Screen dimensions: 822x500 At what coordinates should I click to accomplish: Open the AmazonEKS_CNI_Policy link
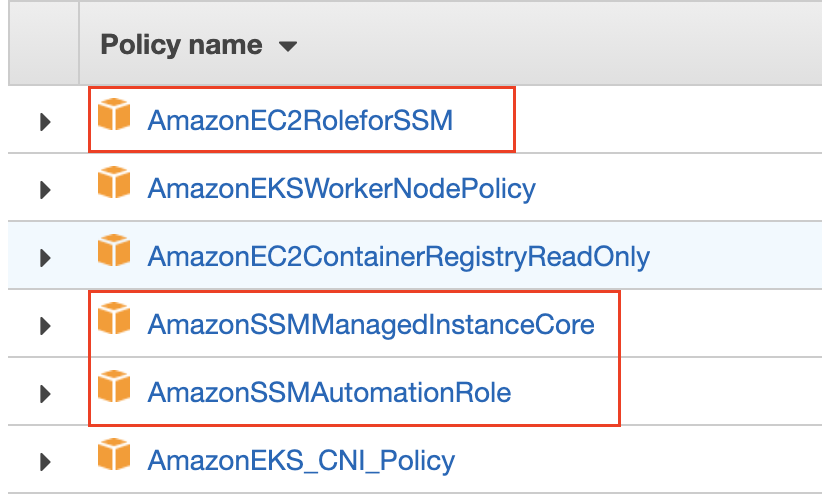click(301, 461)
